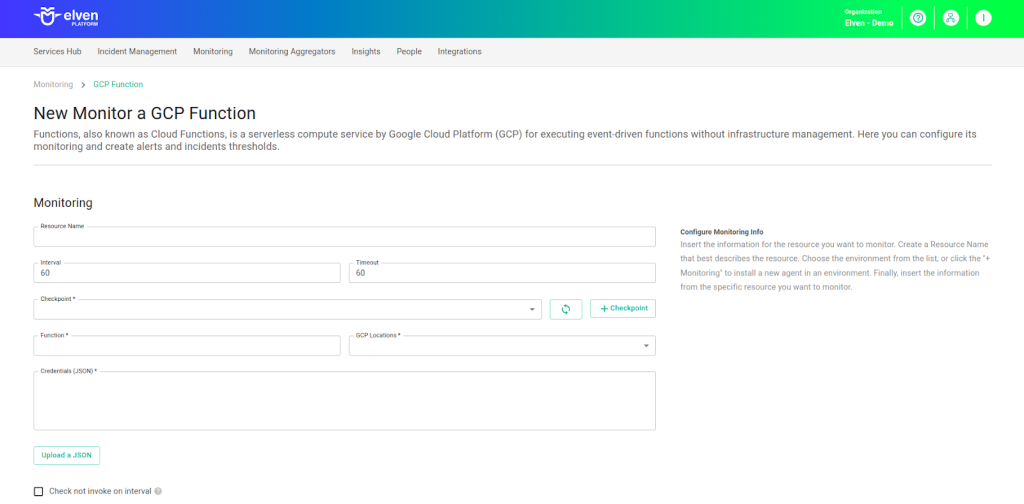
Task: Click the Upload a JSON button
Action: 67,455
